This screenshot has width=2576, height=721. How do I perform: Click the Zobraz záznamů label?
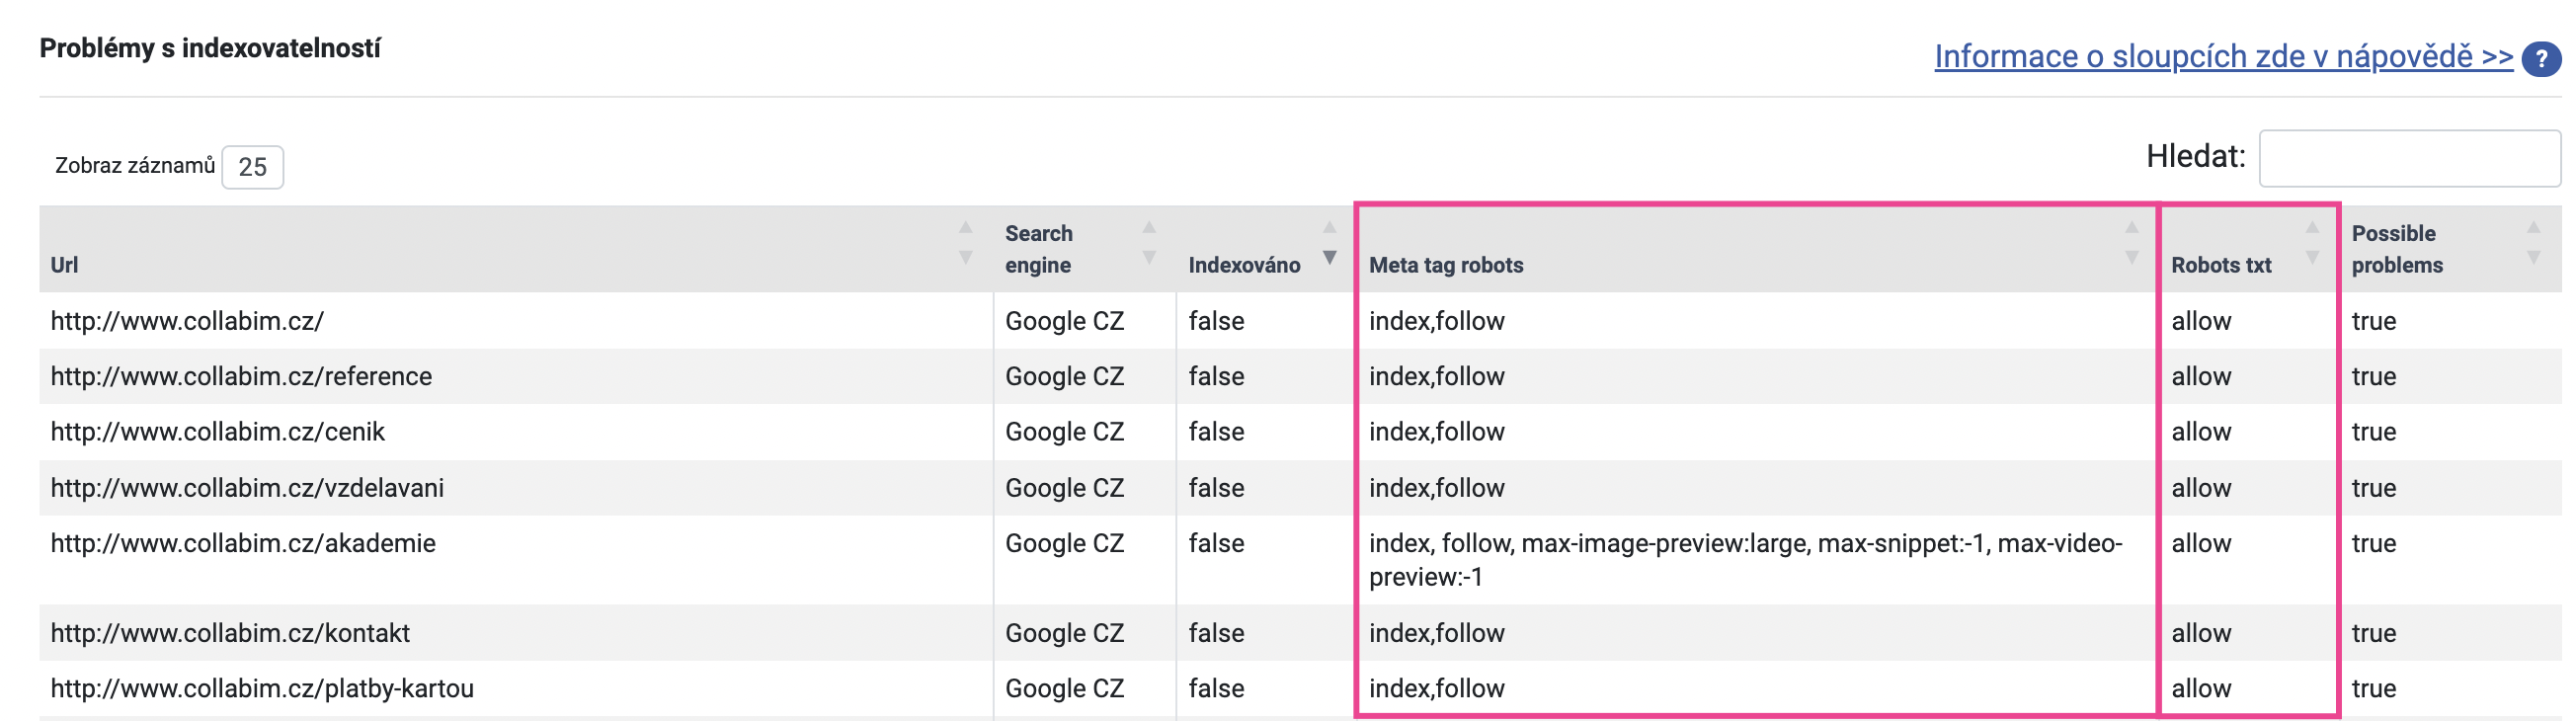pyautogui.click(x=134, y=165)
